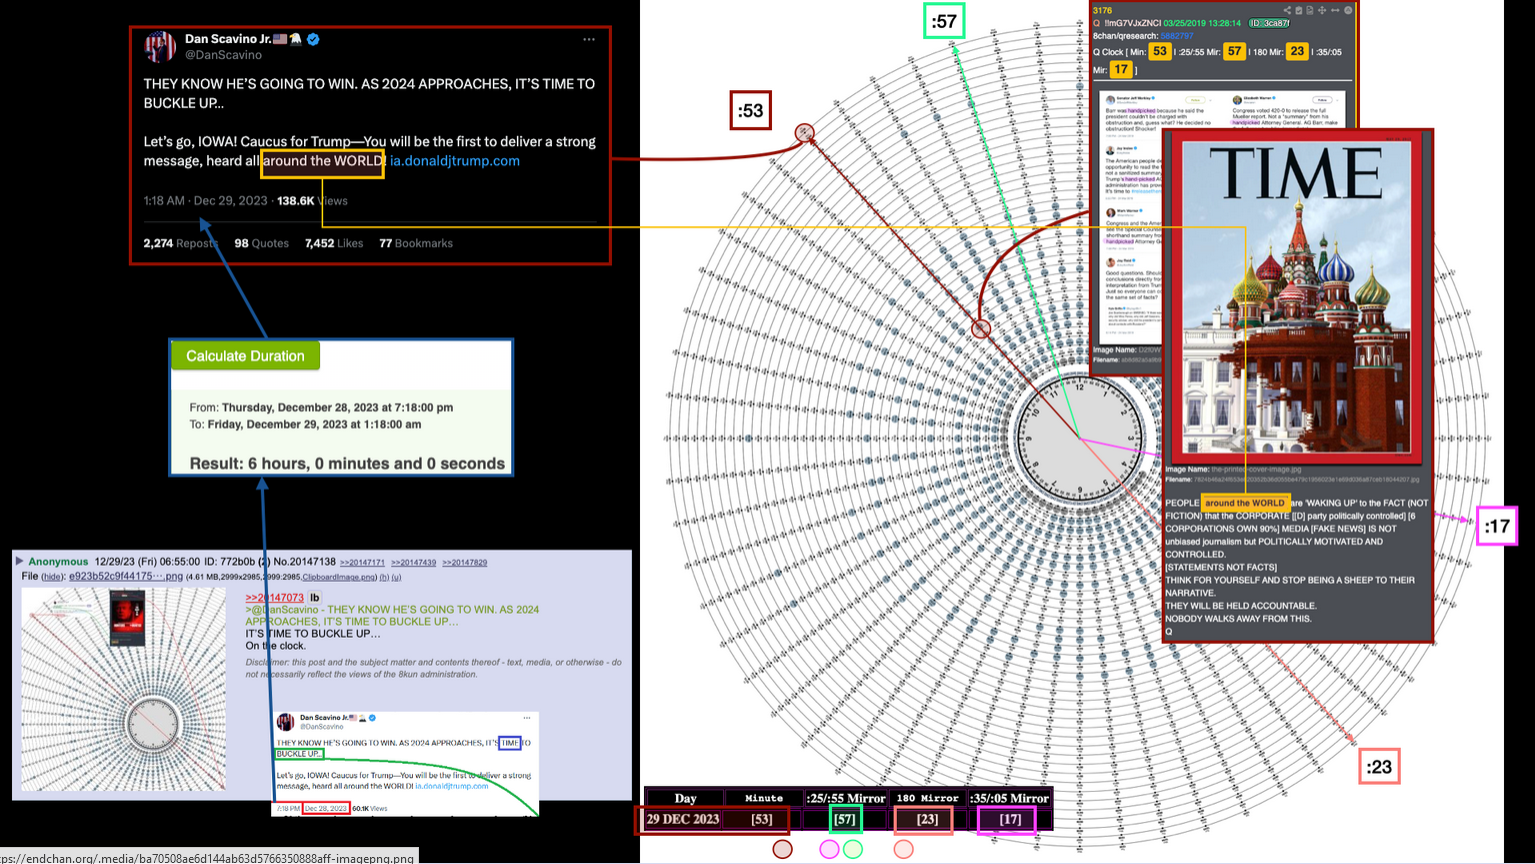This screenshot has width=1535, height=864.
Task: Click the red circle marker at the :53 spoke
Action: coord(804,133)
